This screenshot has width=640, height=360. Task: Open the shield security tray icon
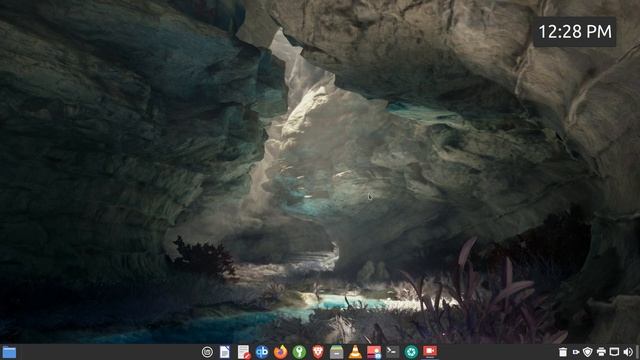coord(588,352)
